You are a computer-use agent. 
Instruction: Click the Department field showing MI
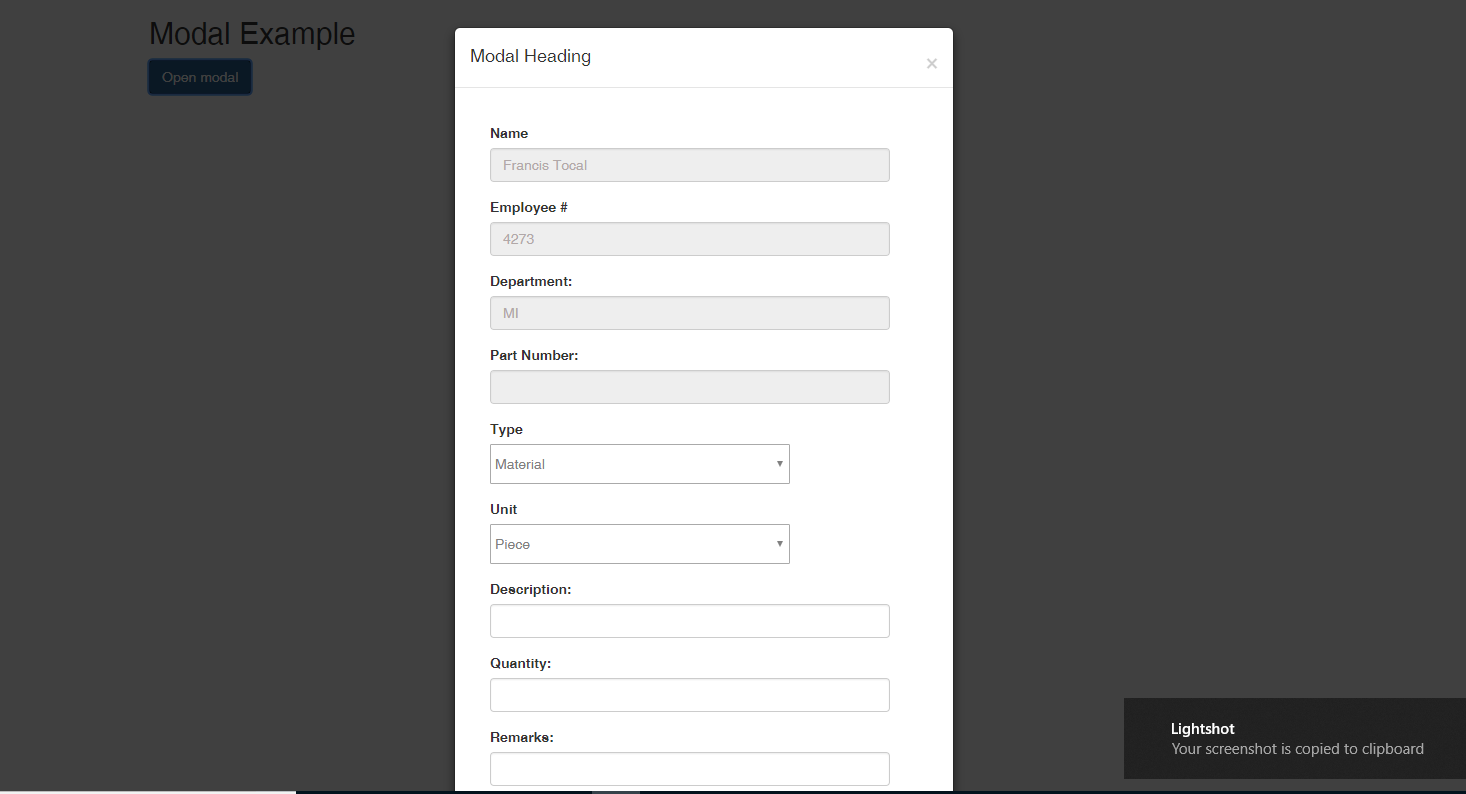(690, 313)
